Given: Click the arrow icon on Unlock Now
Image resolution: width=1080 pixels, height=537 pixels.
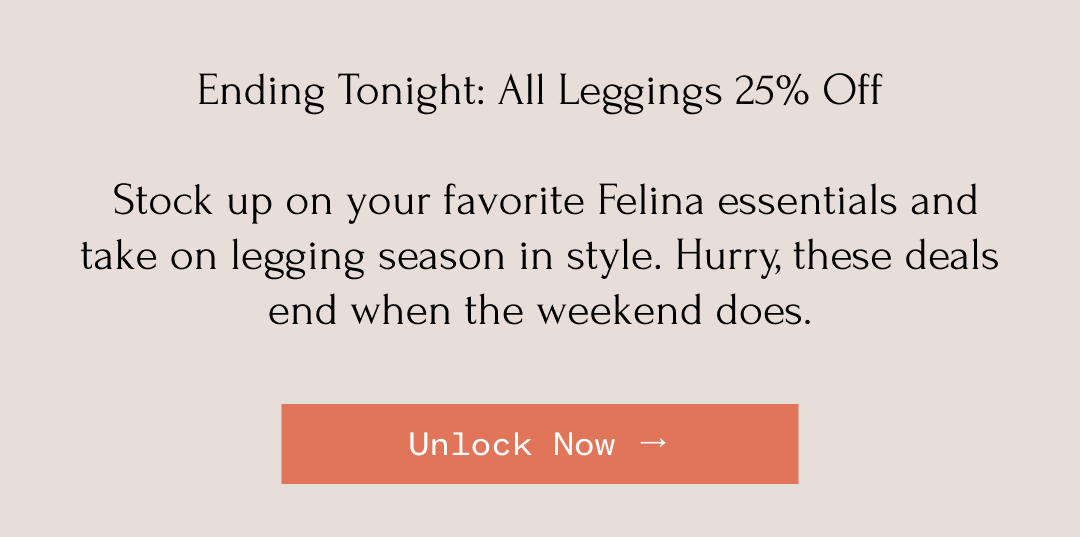Looking at the screenshot, I should coord(652,442).
